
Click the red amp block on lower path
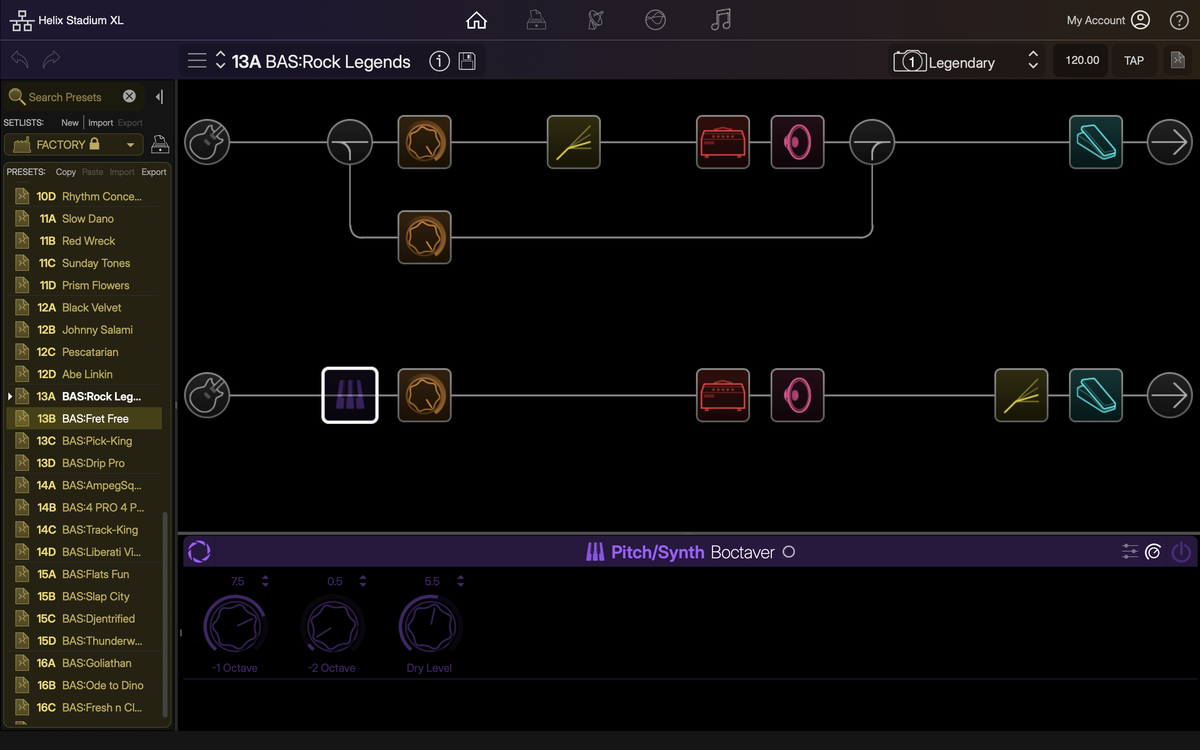pyautogui.click(x=723, y=395)
